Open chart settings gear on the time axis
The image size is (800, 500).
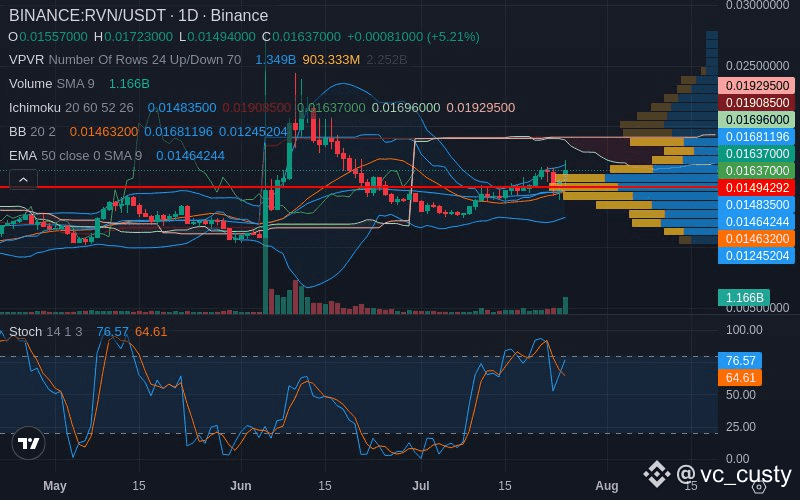pyautogui.click(x=759, y=487)
